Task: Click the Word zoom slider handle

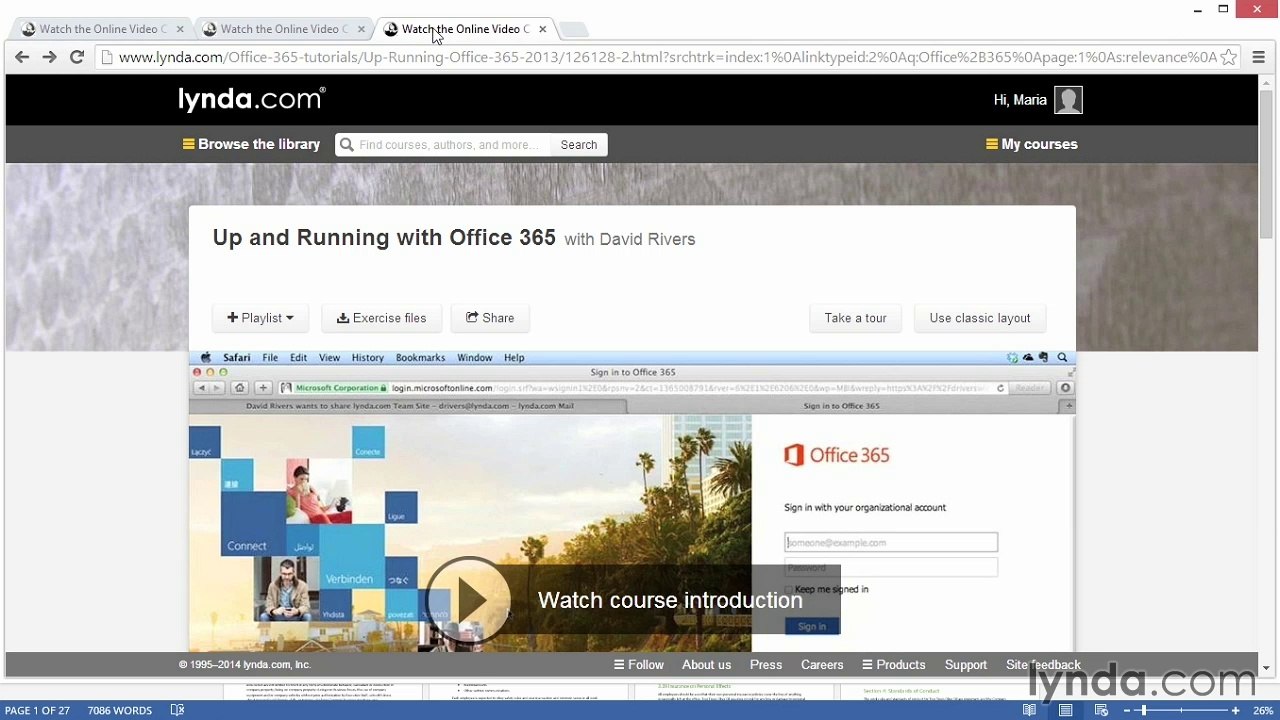Action: tap(1143, 711)
